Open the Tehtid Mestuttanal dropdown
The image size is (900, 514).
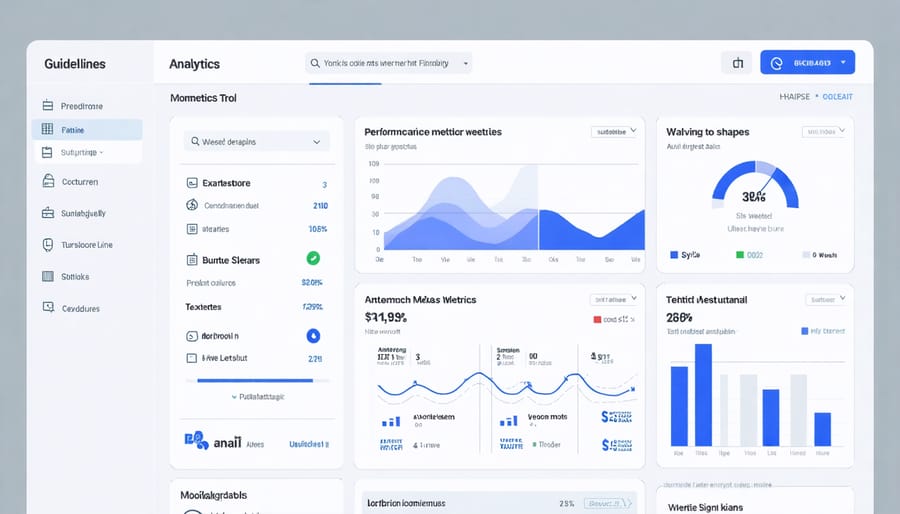[825, 299]
